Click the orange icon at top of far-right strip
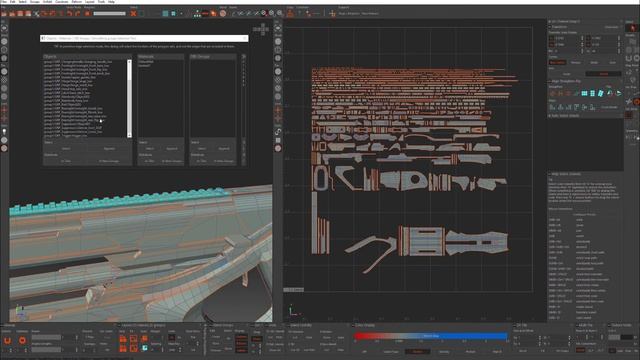640x360 pixels. [x=632, y=28]
